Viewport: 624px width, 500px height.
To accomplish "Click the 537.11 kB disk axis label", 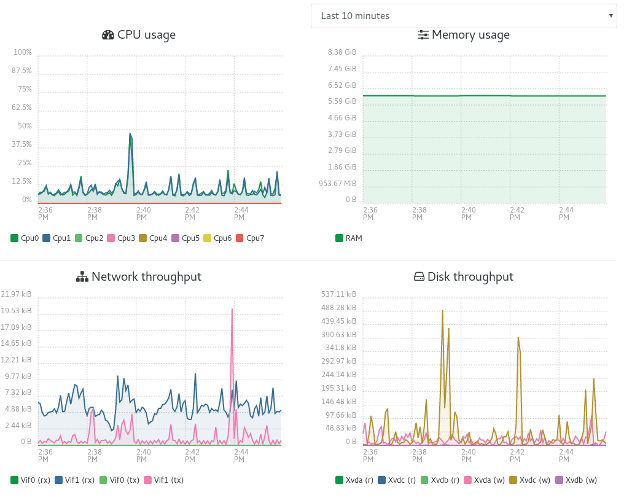I will (x=339, y=294).
